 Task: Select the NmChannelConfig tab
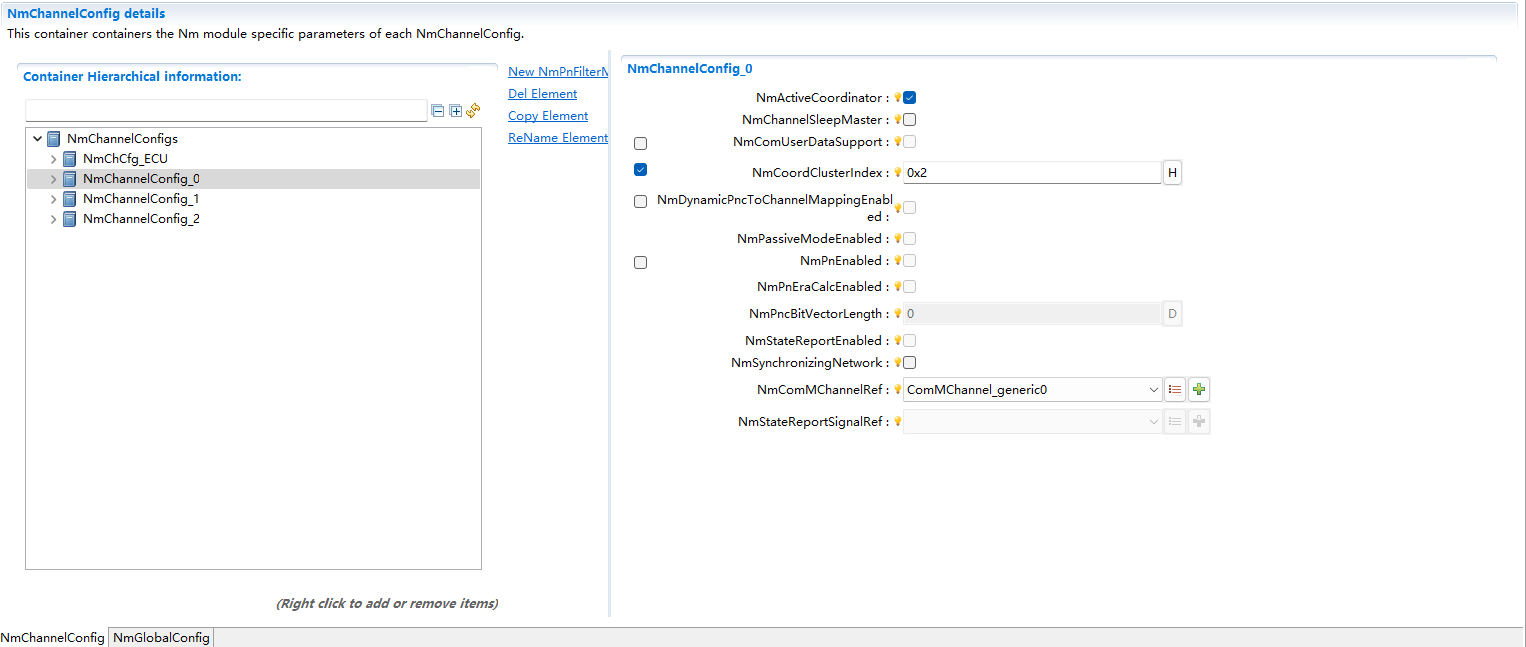[52, 638]
